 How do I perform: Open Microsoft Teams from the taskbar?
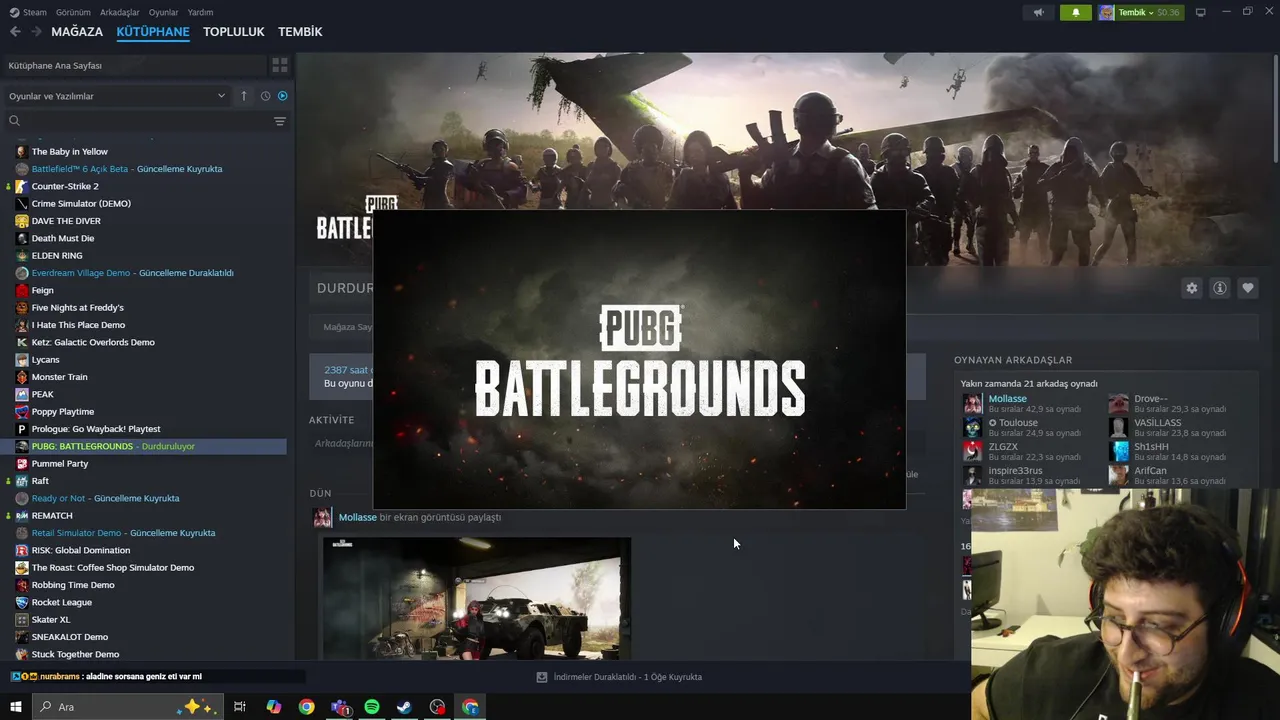pos(341,707)
